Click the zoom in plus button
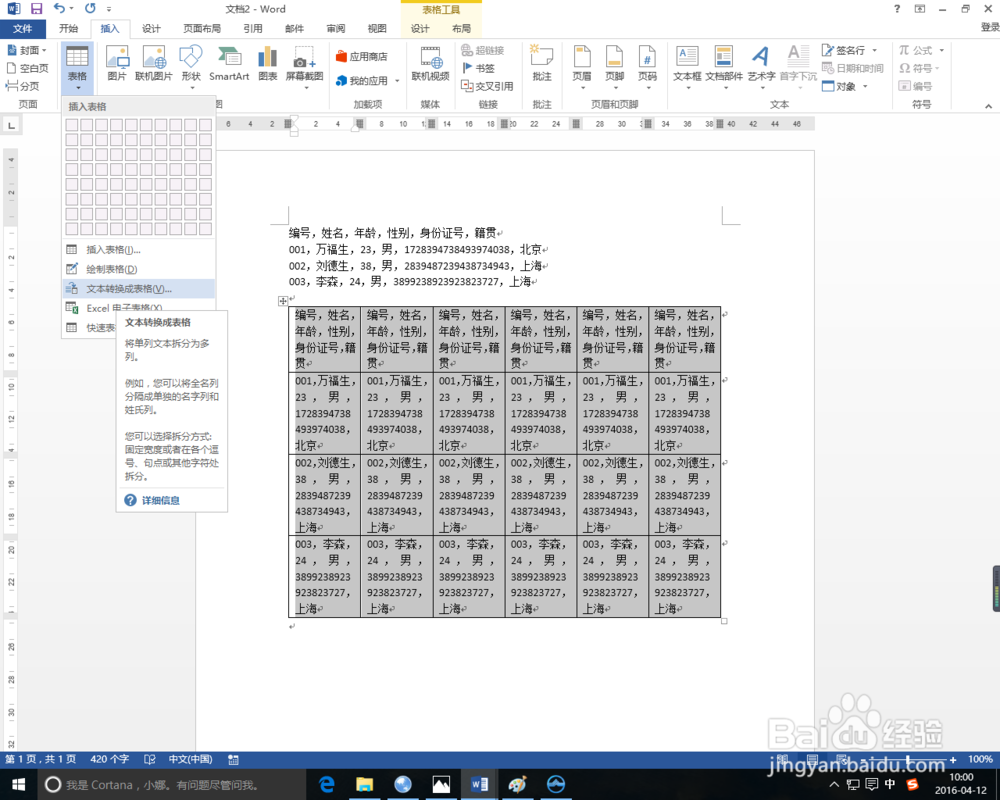This screenshot has height=800, width=1000. pos(953,760)
